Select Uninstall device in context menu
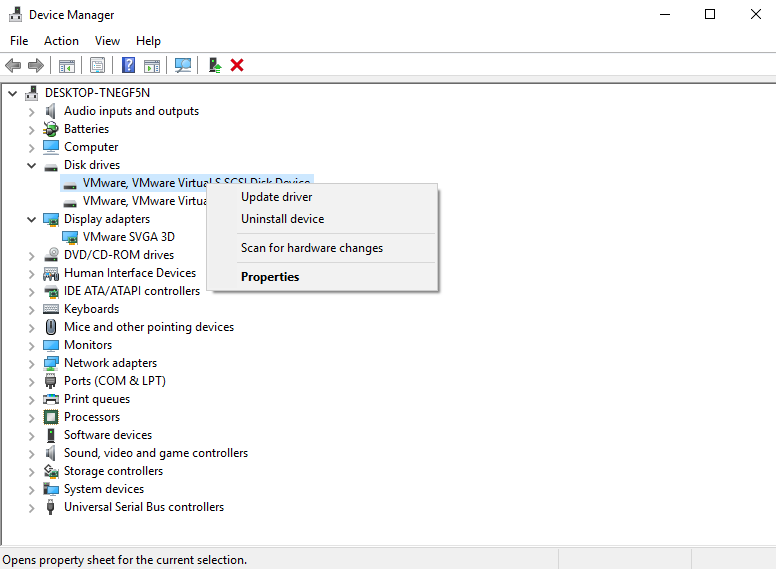Image resolution: width=776 pixels, height=569 pixels. 282,219
